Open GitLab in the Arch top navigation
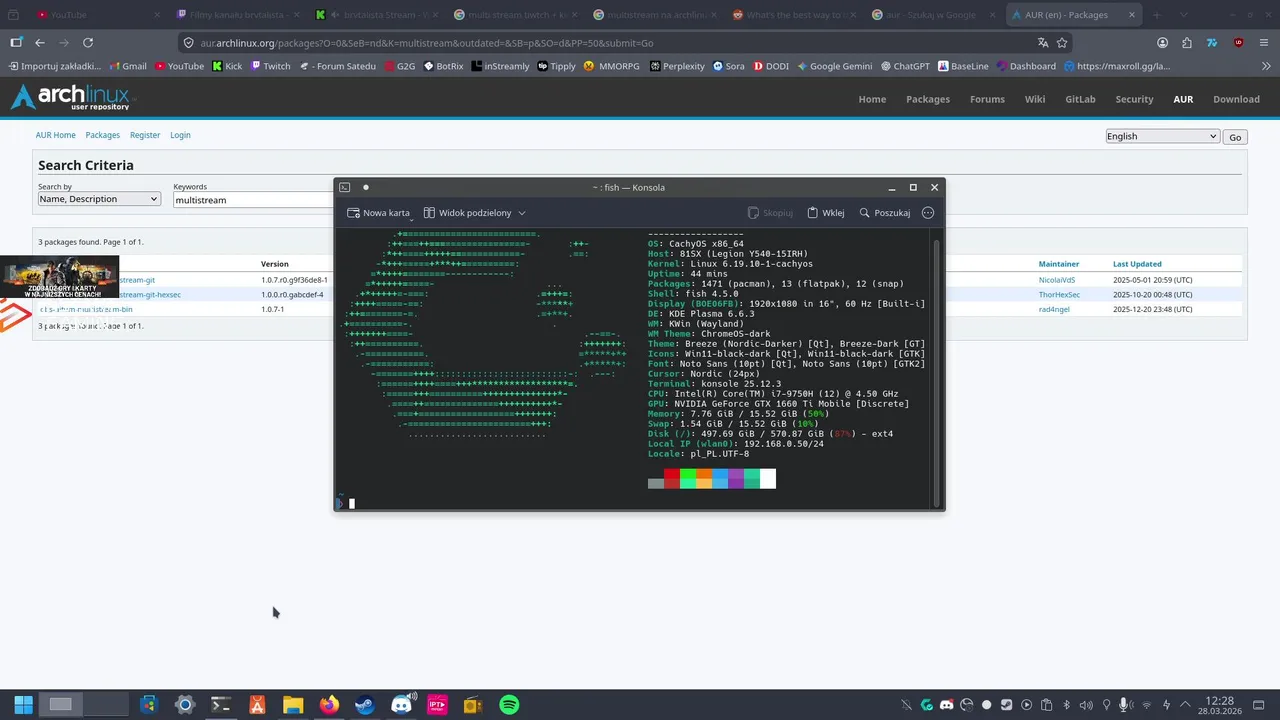The height and width of the screenshot is (720, 1280). click(1080, 99)
